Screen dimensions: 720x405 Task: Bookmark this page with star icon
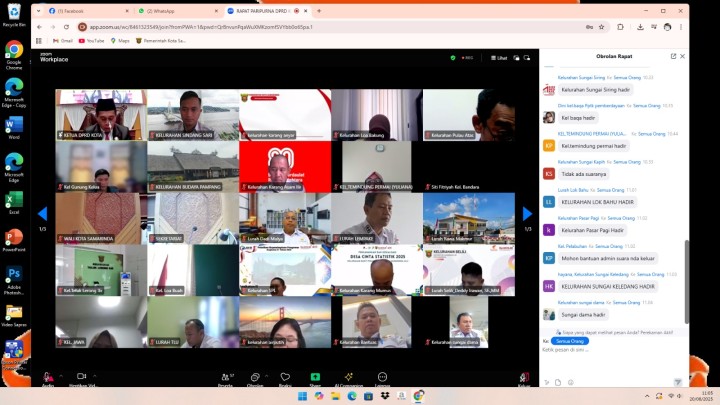(x=601, y=27)
